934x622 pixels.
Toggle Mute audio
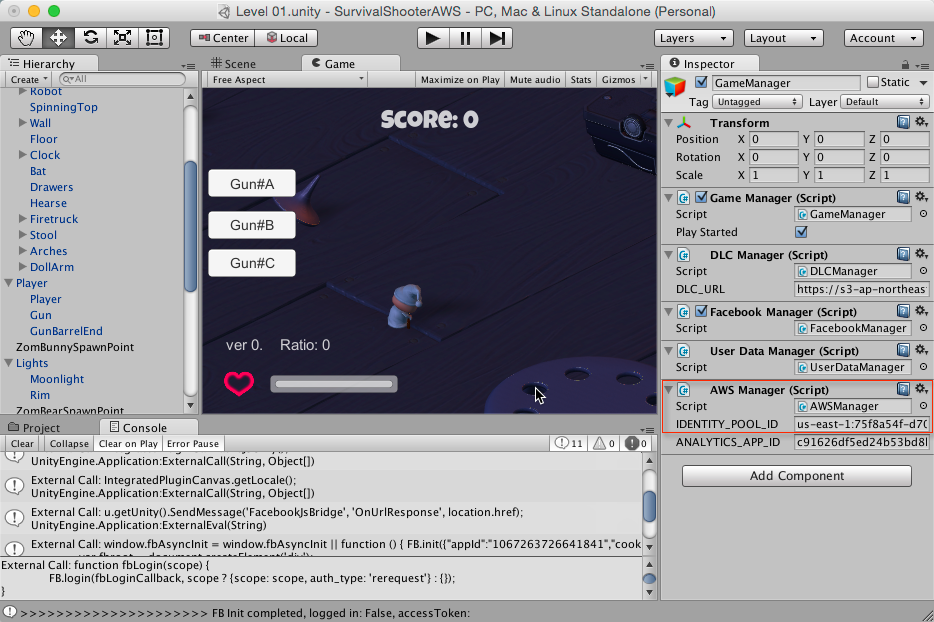coord(535,79)
